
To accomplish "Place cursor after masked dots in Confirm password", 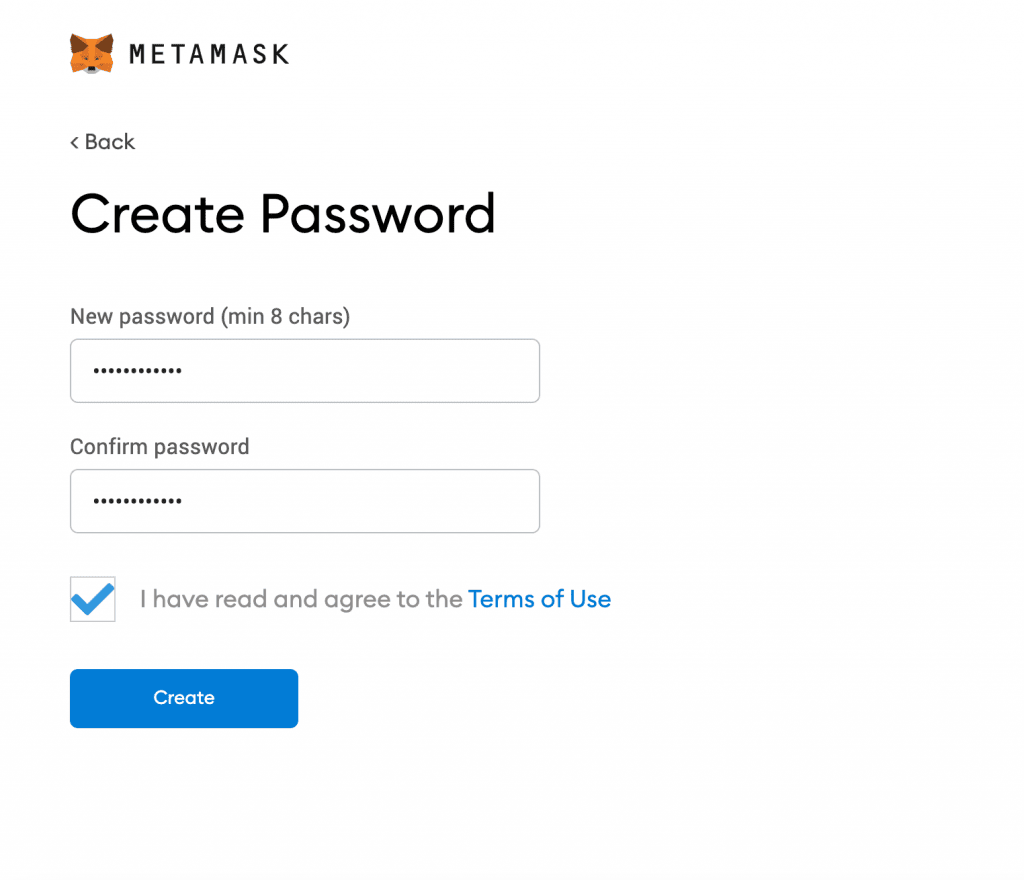I will [x=184, y=501].
